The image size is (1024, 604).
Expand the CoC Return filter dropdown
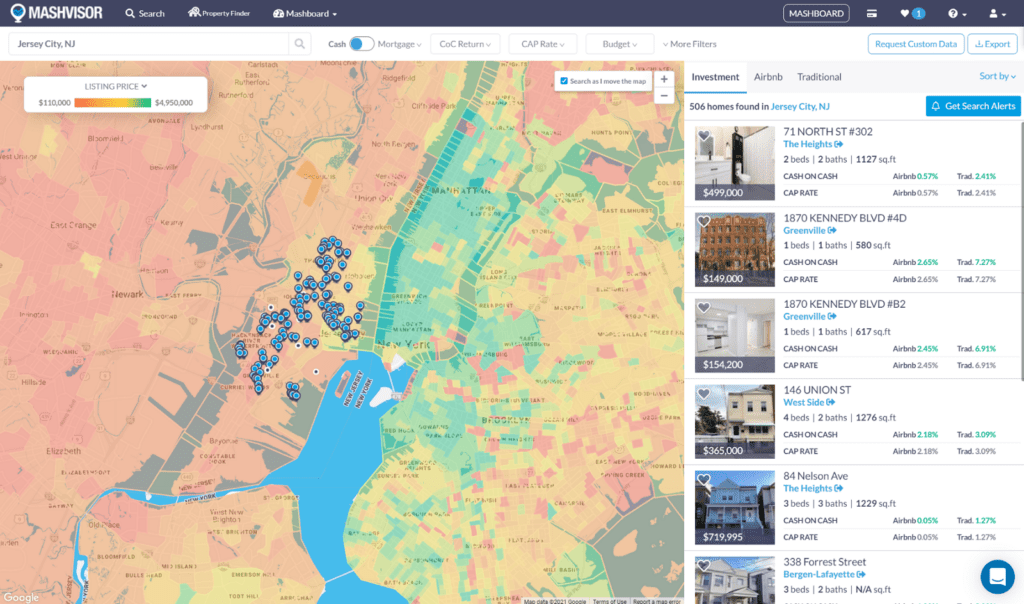point(465,44)
